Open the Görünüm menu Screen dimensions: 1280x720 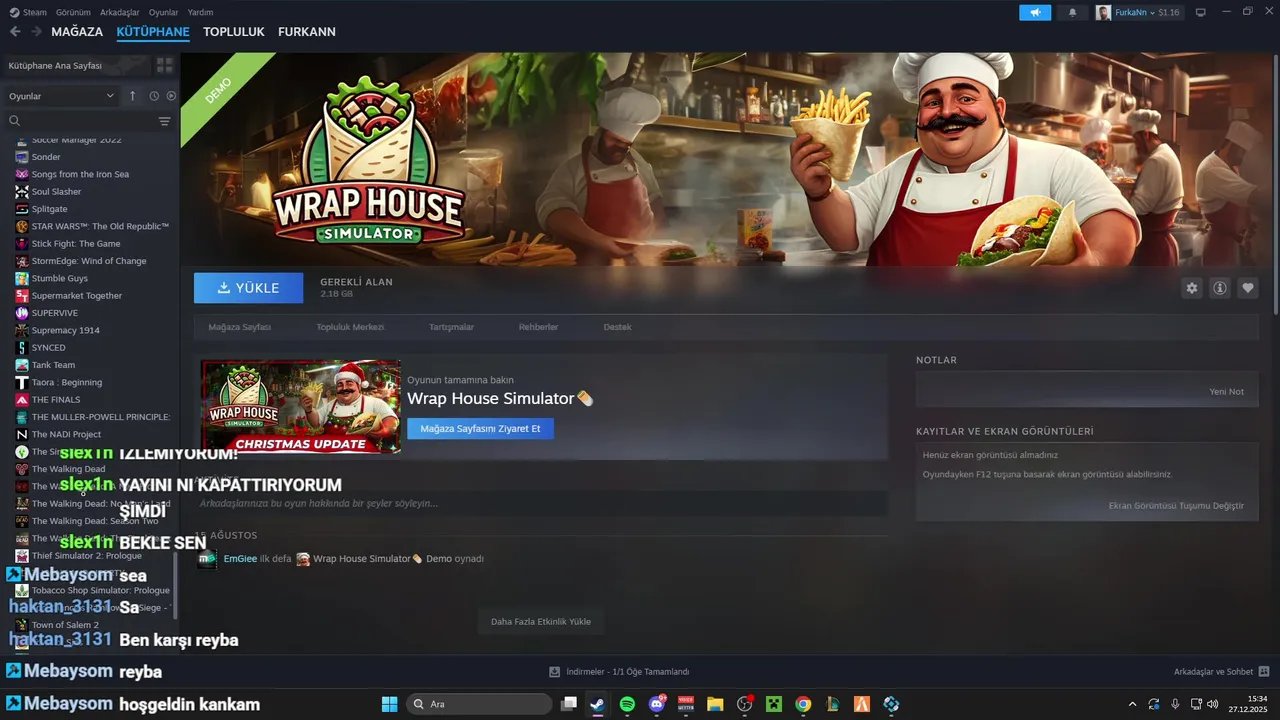(73, 12)
